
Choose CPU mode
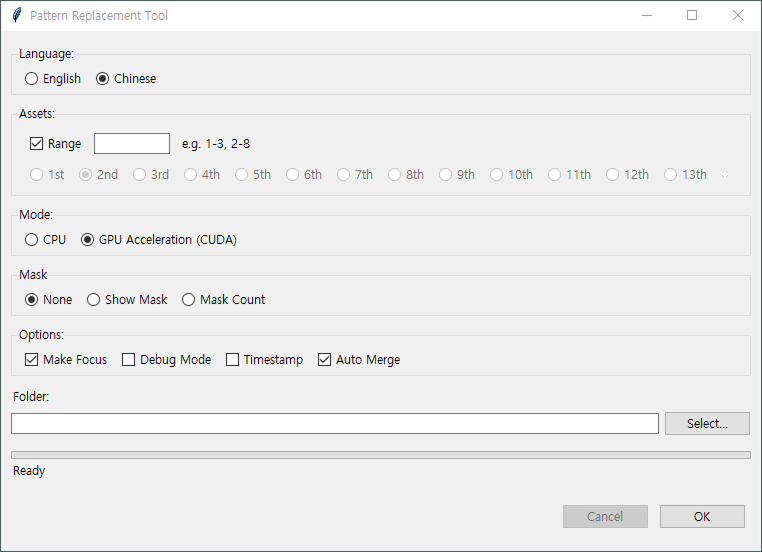(32, 240)
